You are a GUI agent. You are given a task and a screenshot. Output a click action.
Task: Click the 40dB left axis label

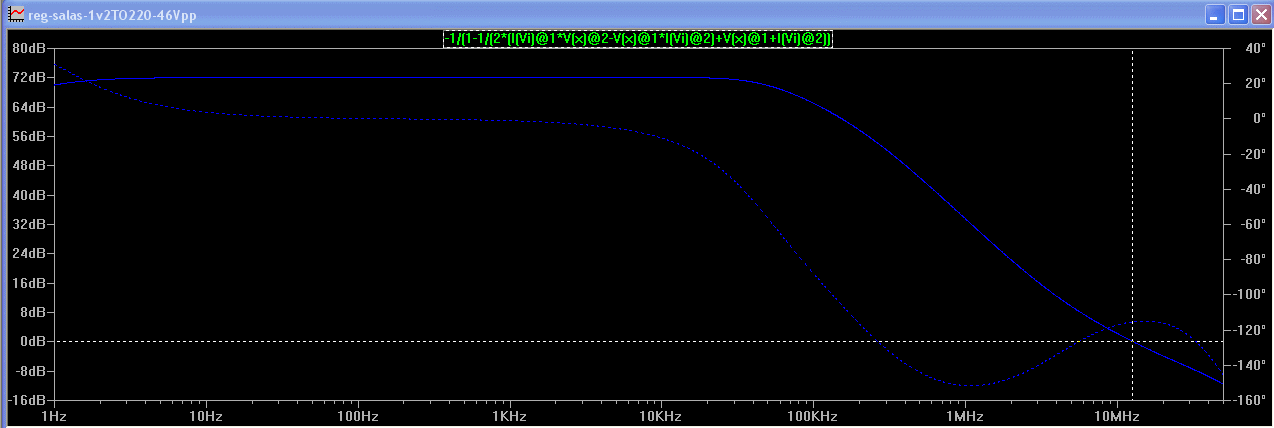[27, 195]
